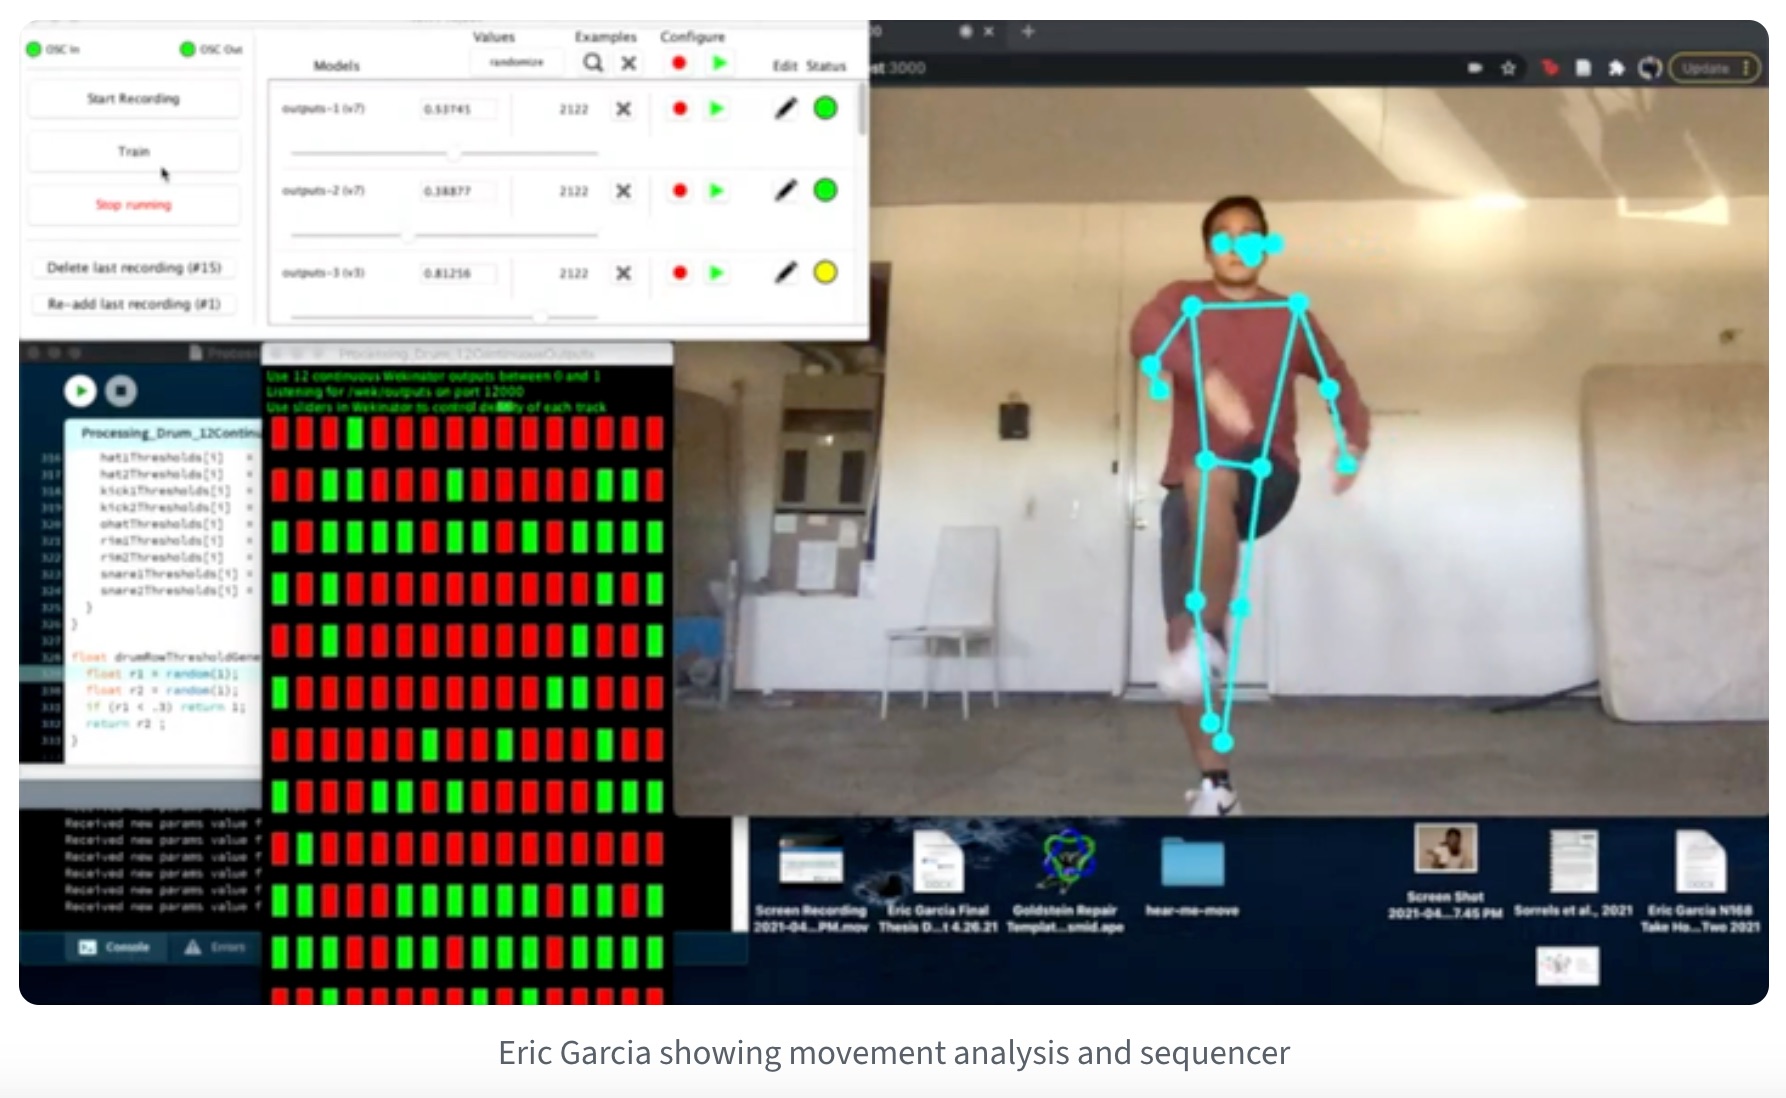
Task: Click the red record dot for outputs-2
Action: point(680,191)
